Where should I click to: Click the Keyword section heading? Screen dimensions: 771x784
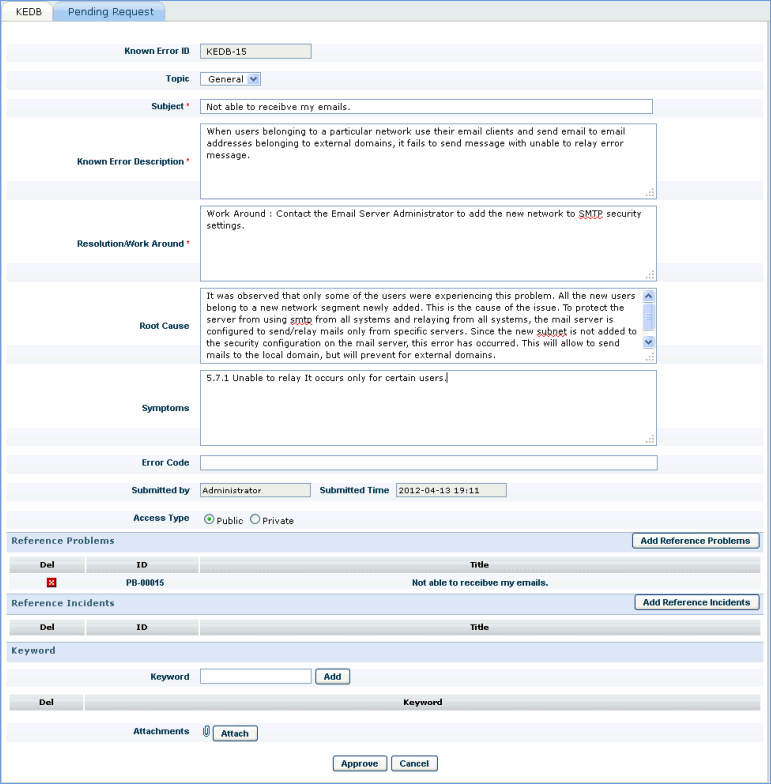(x=34, y=650)
